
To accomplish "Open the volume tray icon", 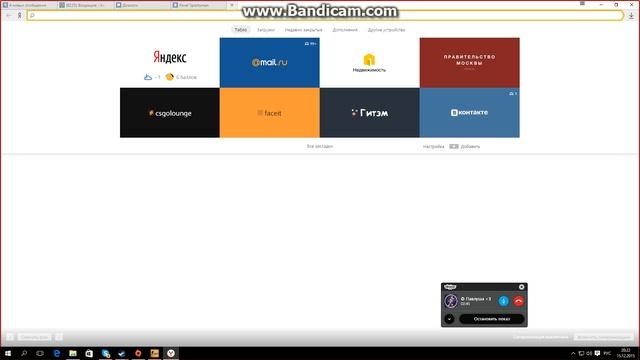I will [589, 353].
